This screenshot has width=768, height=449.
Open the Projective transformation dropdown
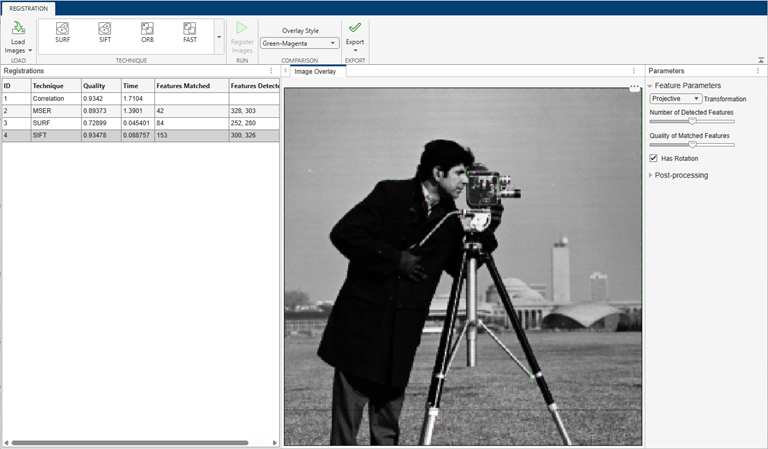click(675, 98)
